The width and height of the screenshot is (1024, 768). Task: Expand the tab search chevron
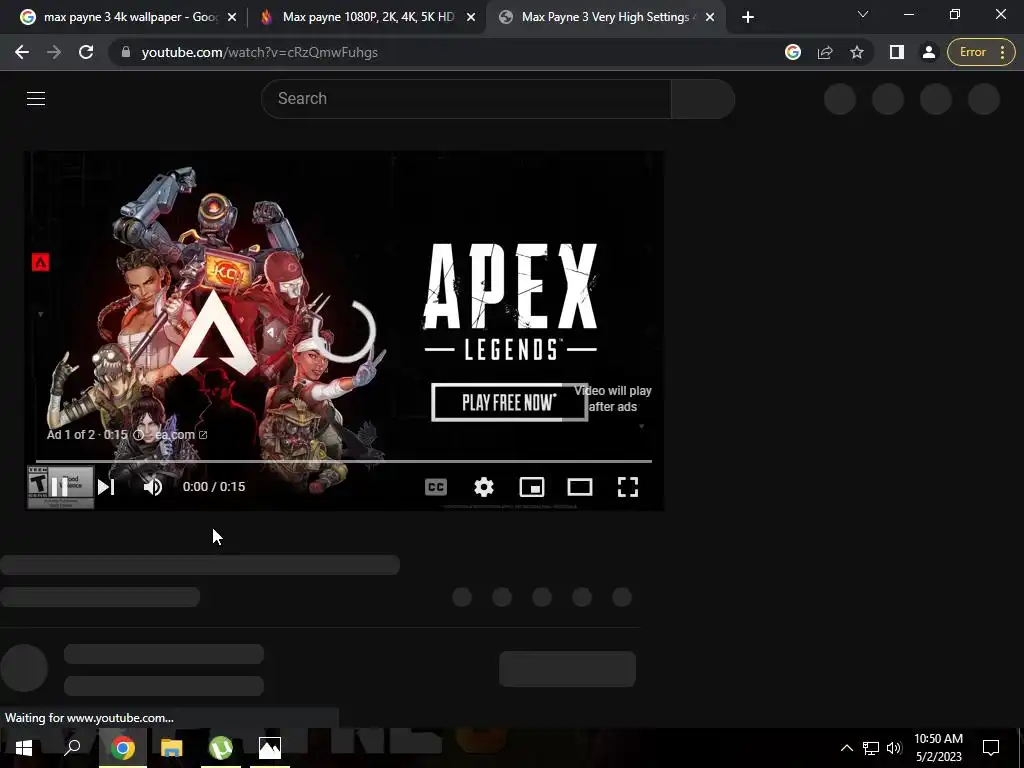click(x=863, y=14)
